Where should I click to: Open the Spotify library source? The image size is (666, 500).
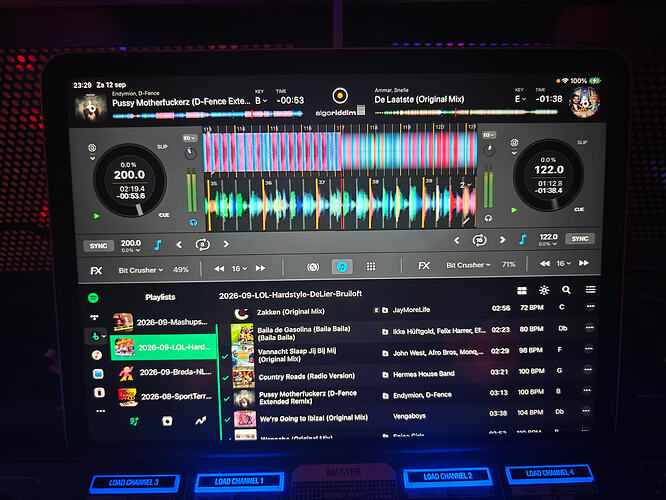[x=93, y=298]
